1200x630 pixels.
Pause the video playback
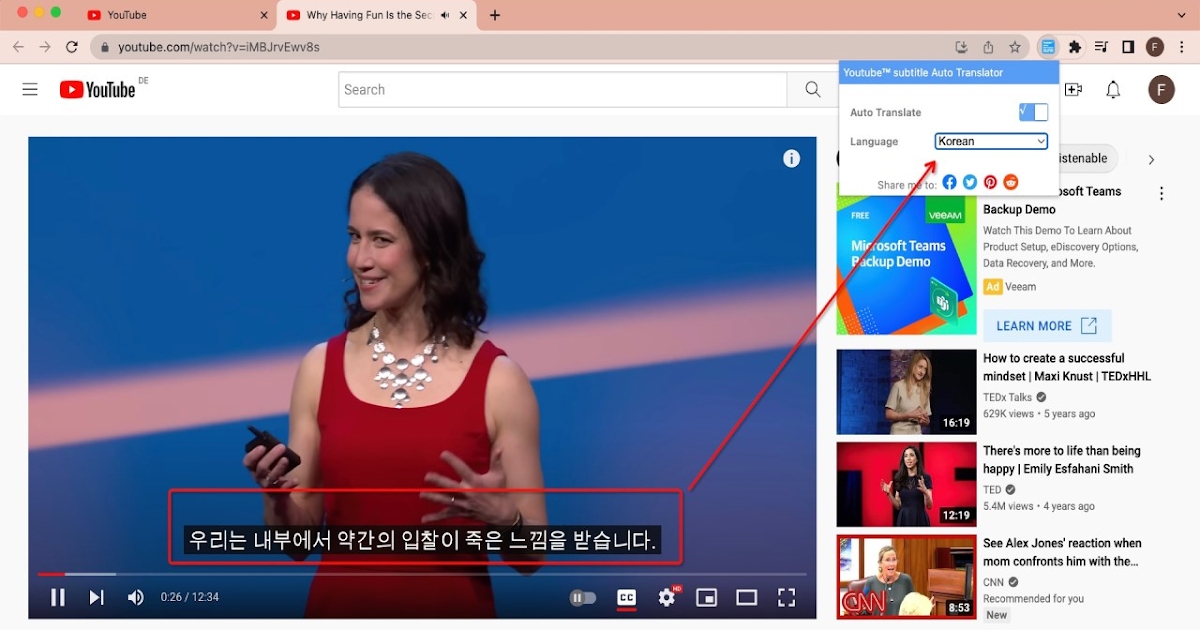click(x=58, y=597)
